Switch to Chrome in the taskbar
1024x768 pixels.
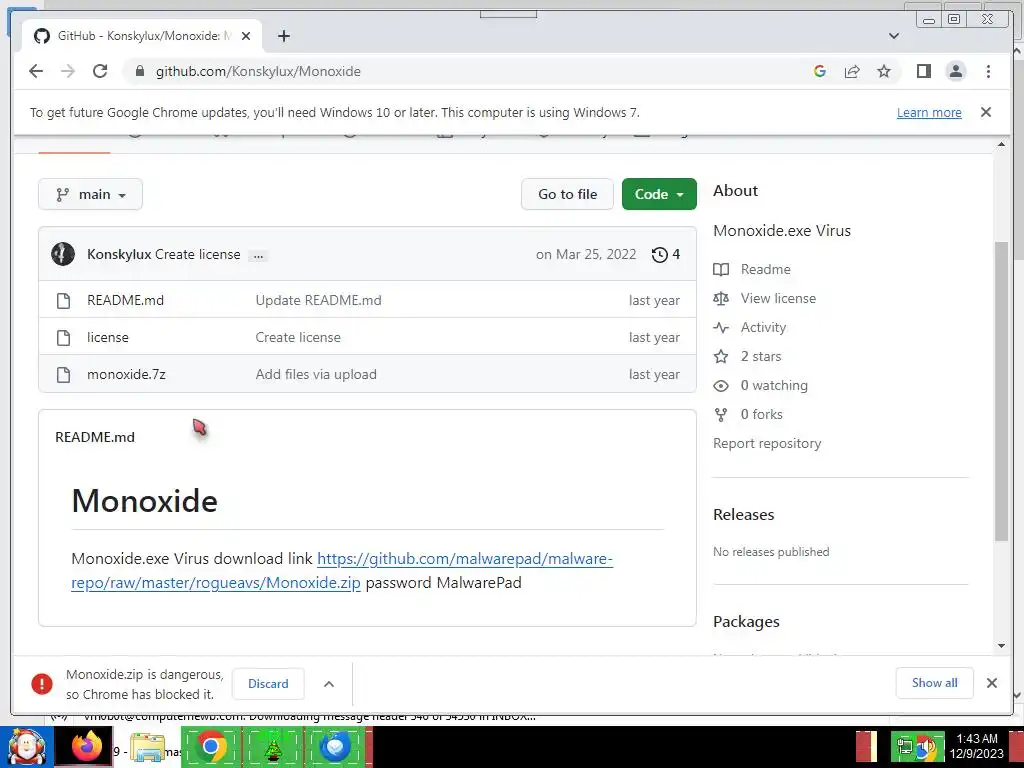coord(210,746)
